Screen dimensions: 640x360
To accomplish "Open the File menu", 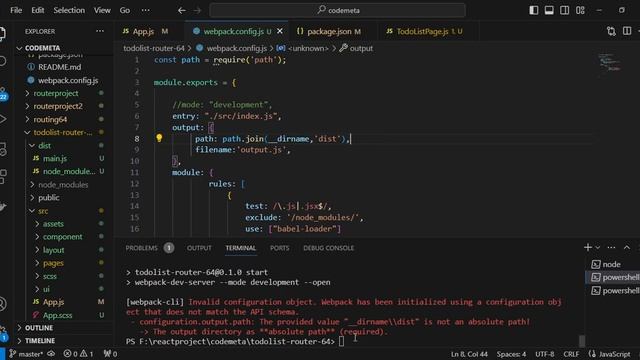I will (16, 10).
